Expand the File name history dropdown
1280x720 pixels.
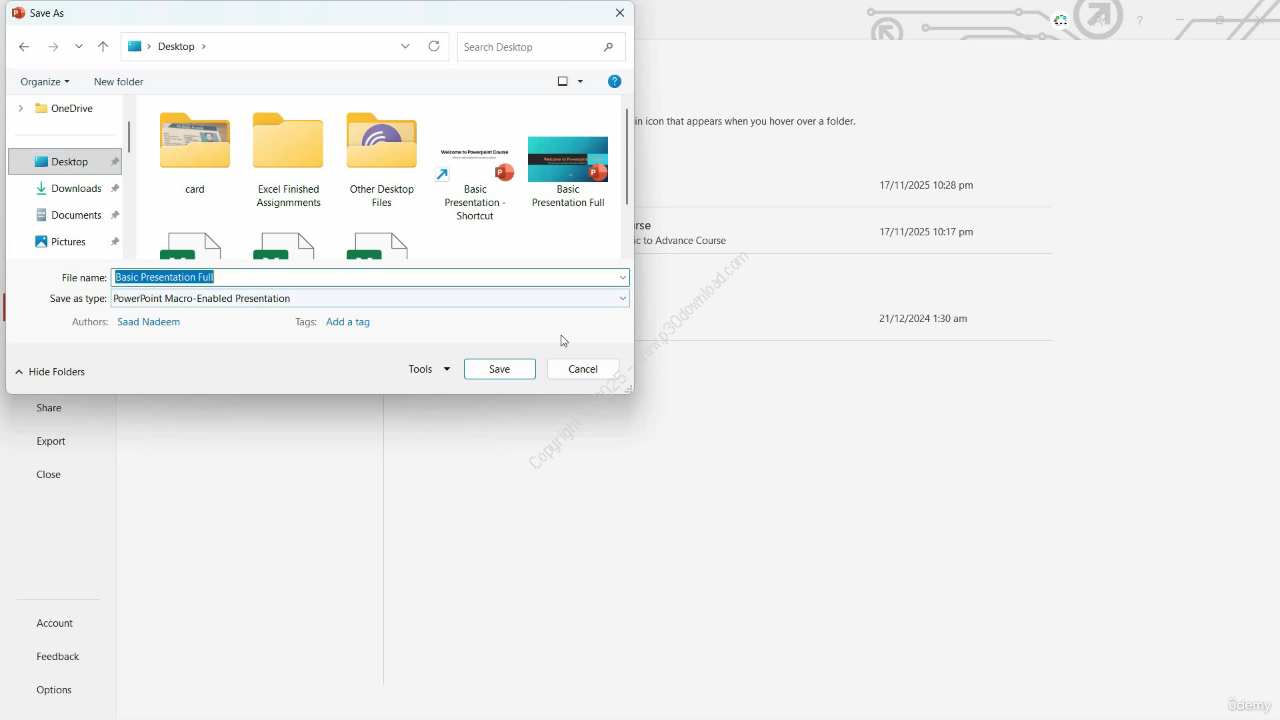(x=622, y=277)
